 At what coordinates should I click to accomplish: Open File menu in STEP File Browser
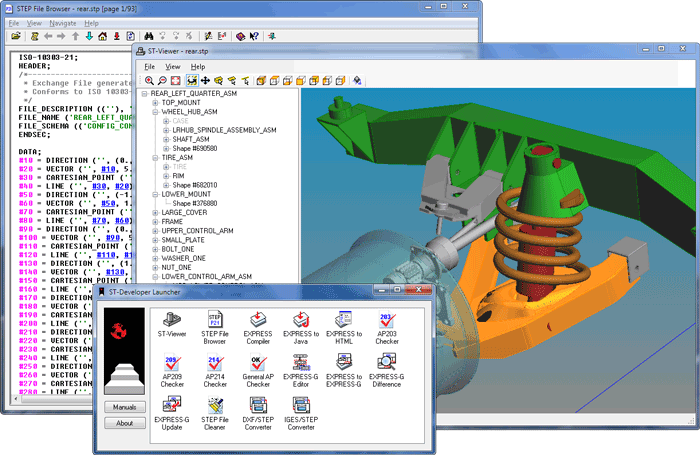[14, 23]
